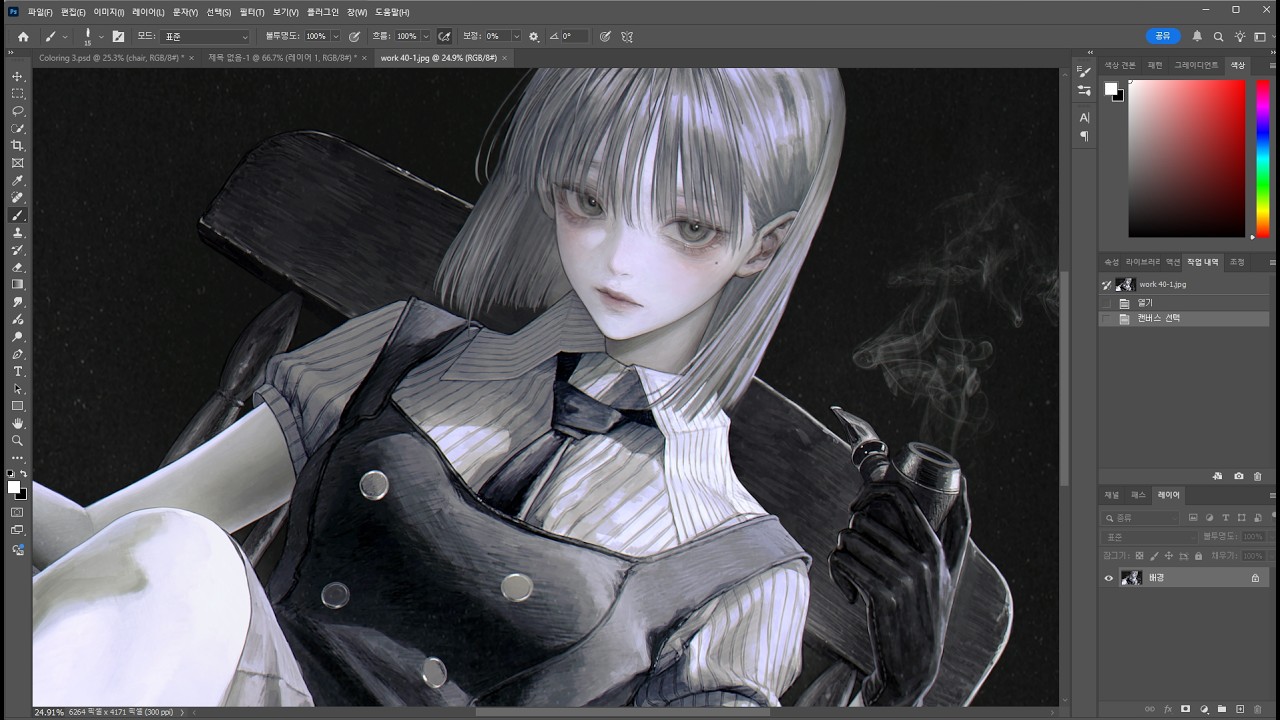Click the brush angle input field
1280x720 pixels.
(573, 36)
